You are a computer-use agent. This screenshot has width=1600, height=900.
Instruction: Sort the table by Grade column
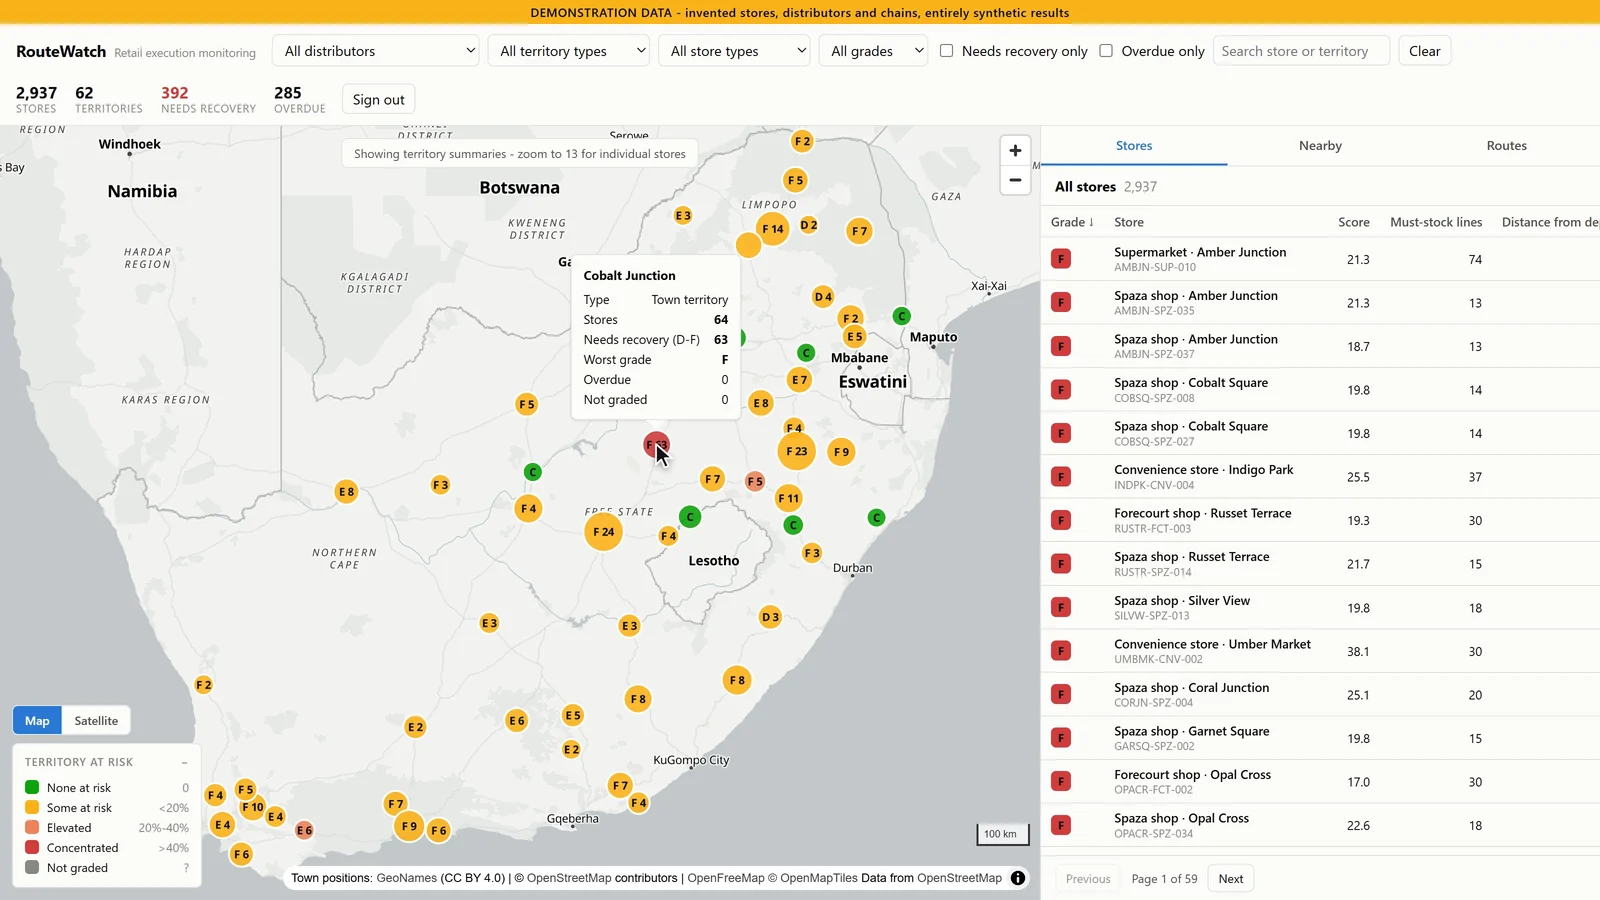1072,222
